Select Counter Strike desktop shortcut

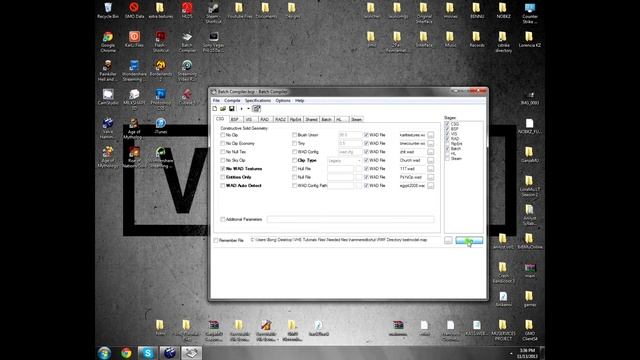529,13
